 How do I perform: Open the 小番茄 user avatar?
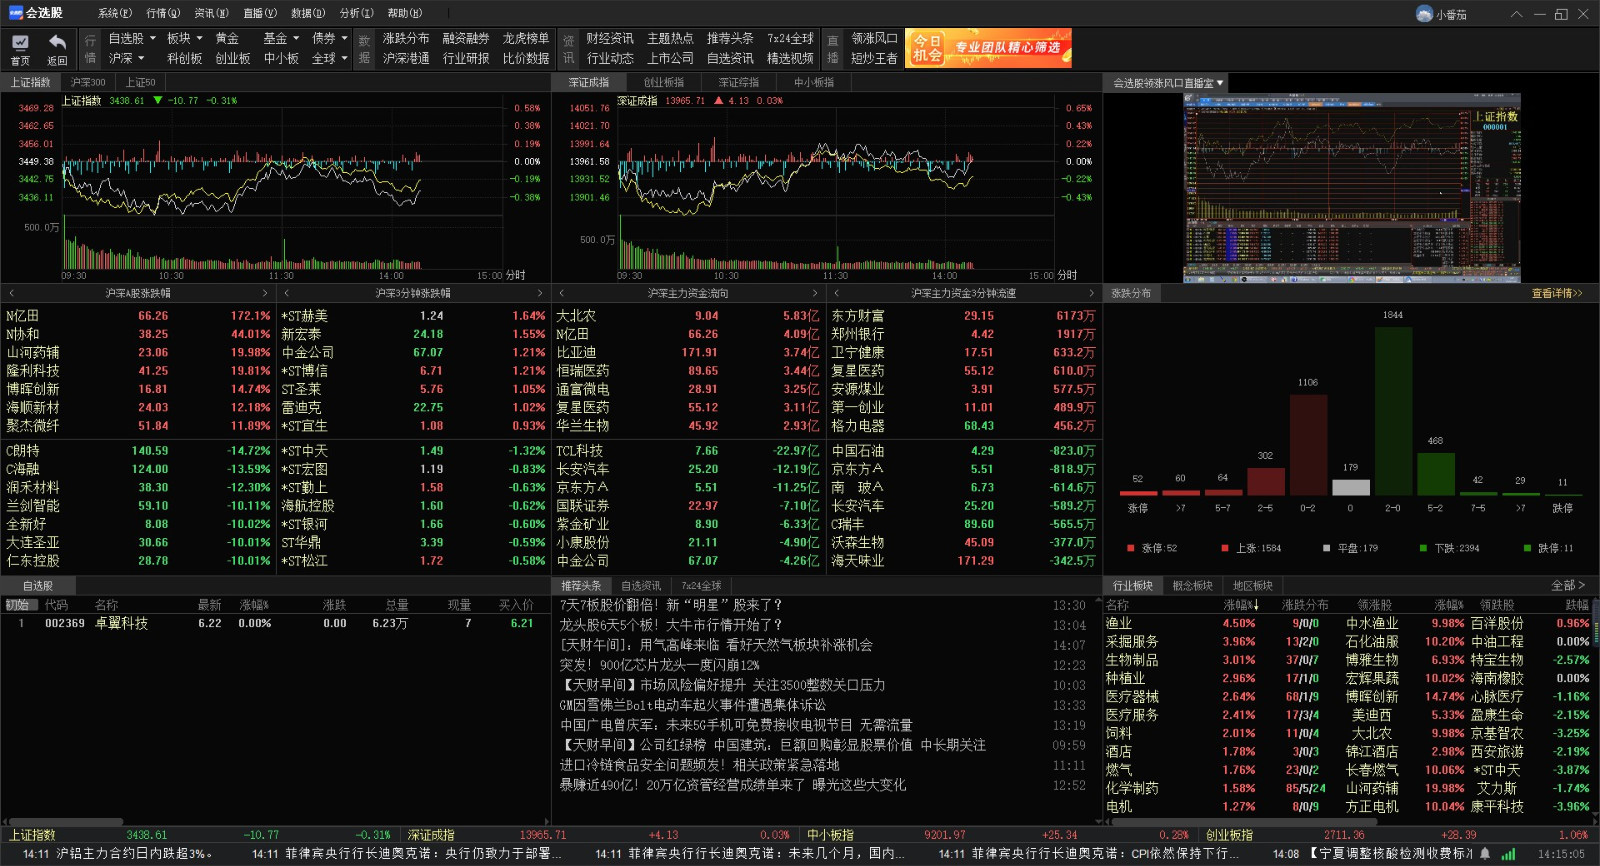click(1425, 14)
